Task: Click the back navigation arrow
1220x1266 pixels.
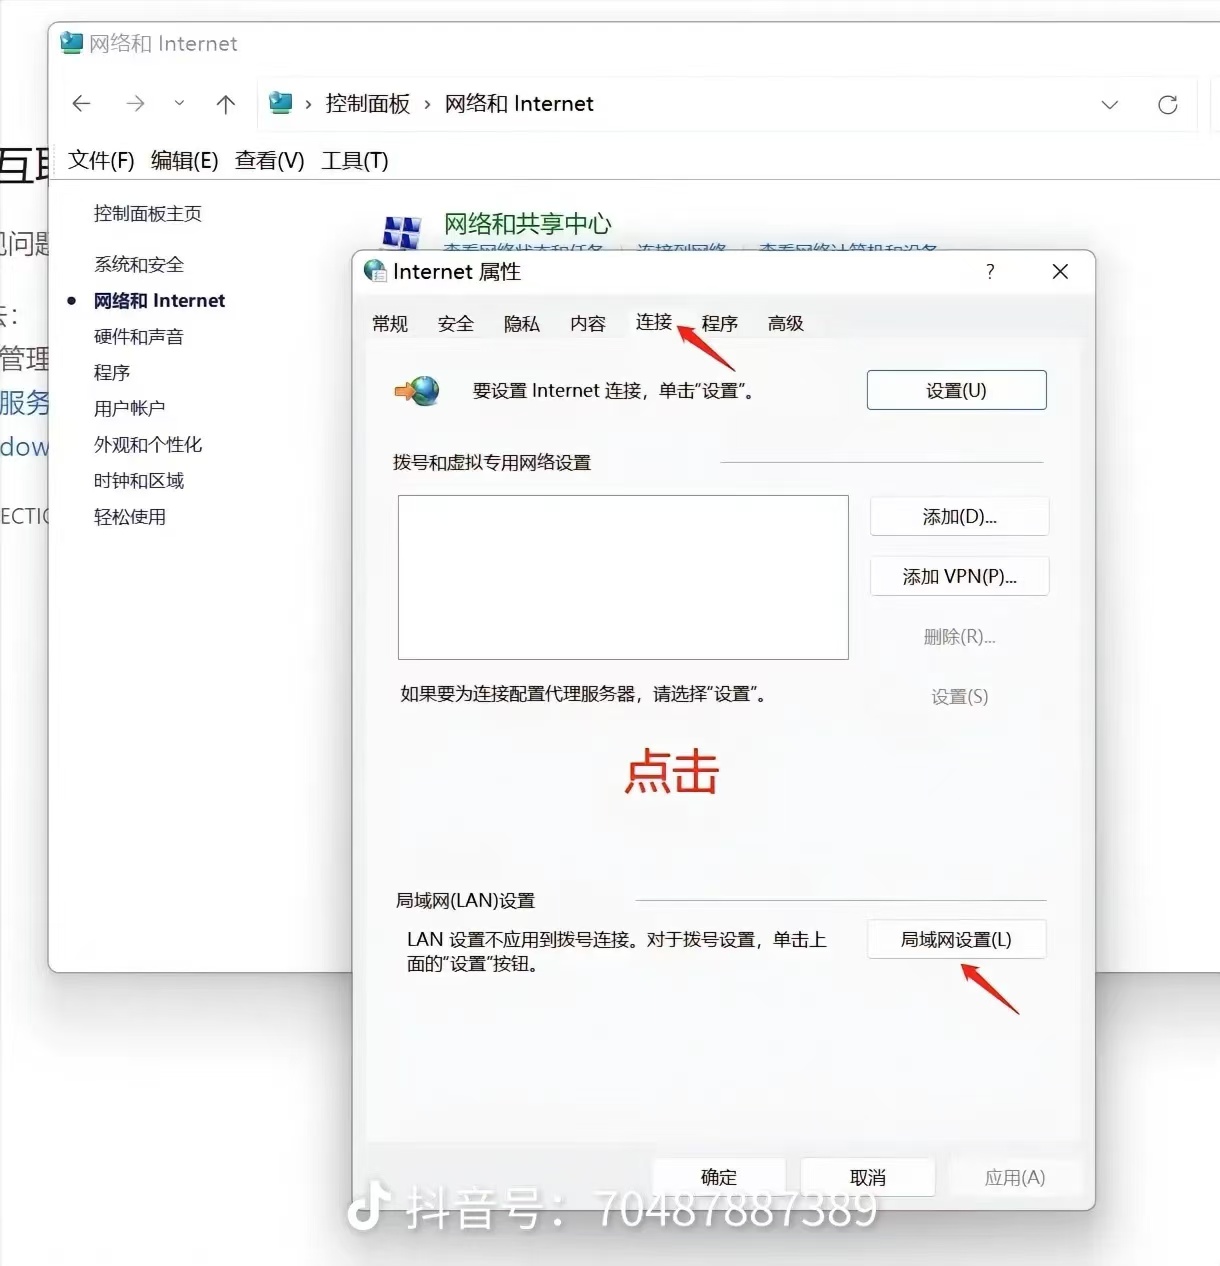Action: pos(82,104)
